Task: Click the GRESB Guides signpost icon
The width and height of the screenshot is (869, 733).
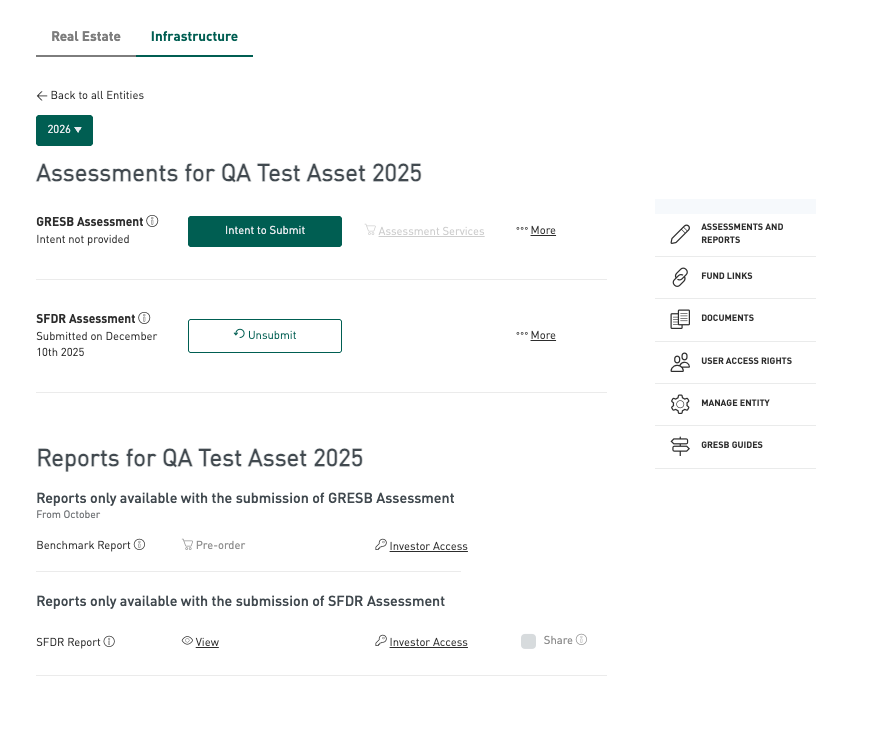Action: tap(680, 446)
